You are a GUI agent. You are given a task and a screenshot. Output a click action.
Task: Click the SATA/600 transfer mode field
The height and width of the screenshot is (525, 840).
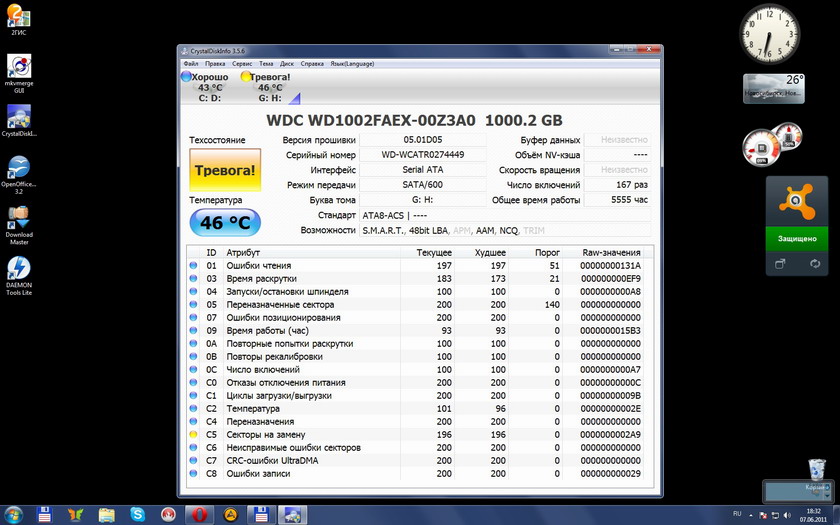point(423,185)
